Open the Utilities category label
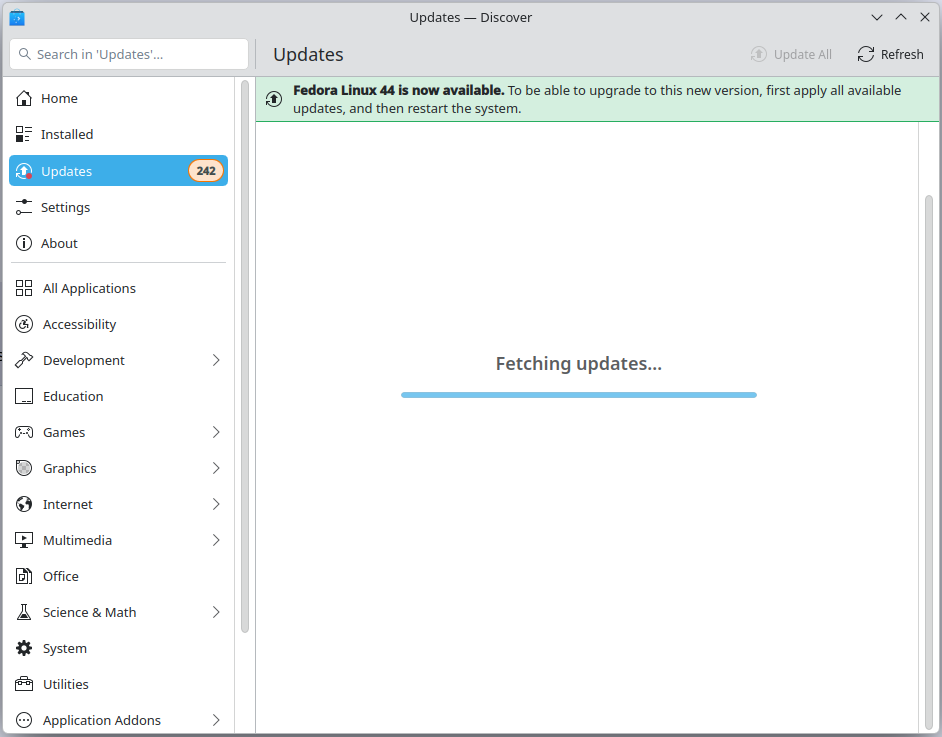This screenshot has width=942, height=737. (x=65, y=684)
